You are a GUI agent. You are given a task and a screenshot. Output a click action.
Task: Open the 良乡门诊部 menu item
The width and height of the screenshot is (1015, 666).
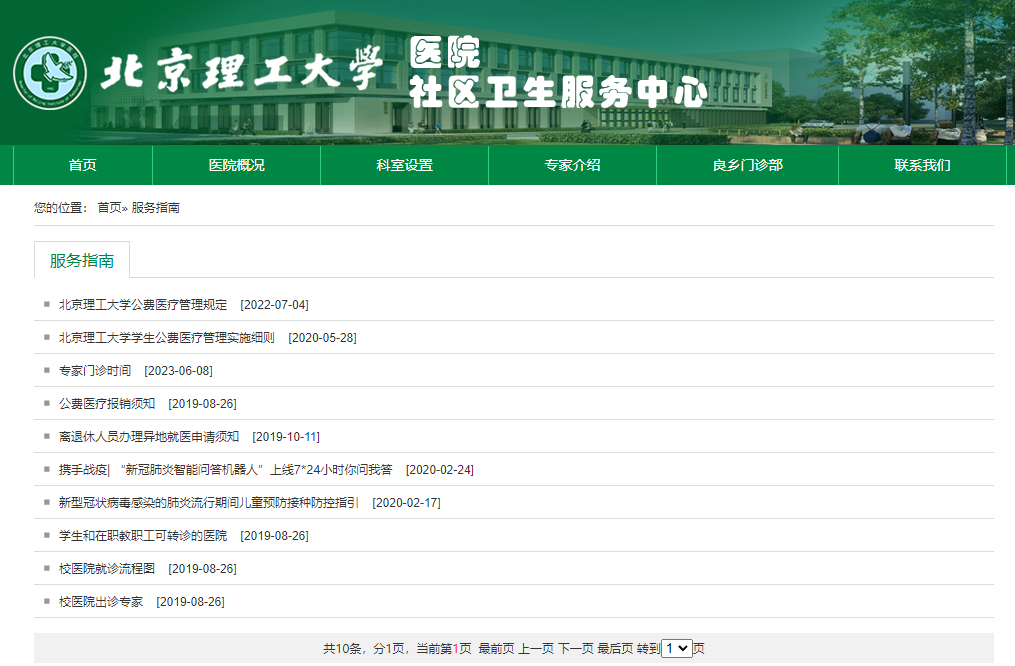(x=747, y=165)
